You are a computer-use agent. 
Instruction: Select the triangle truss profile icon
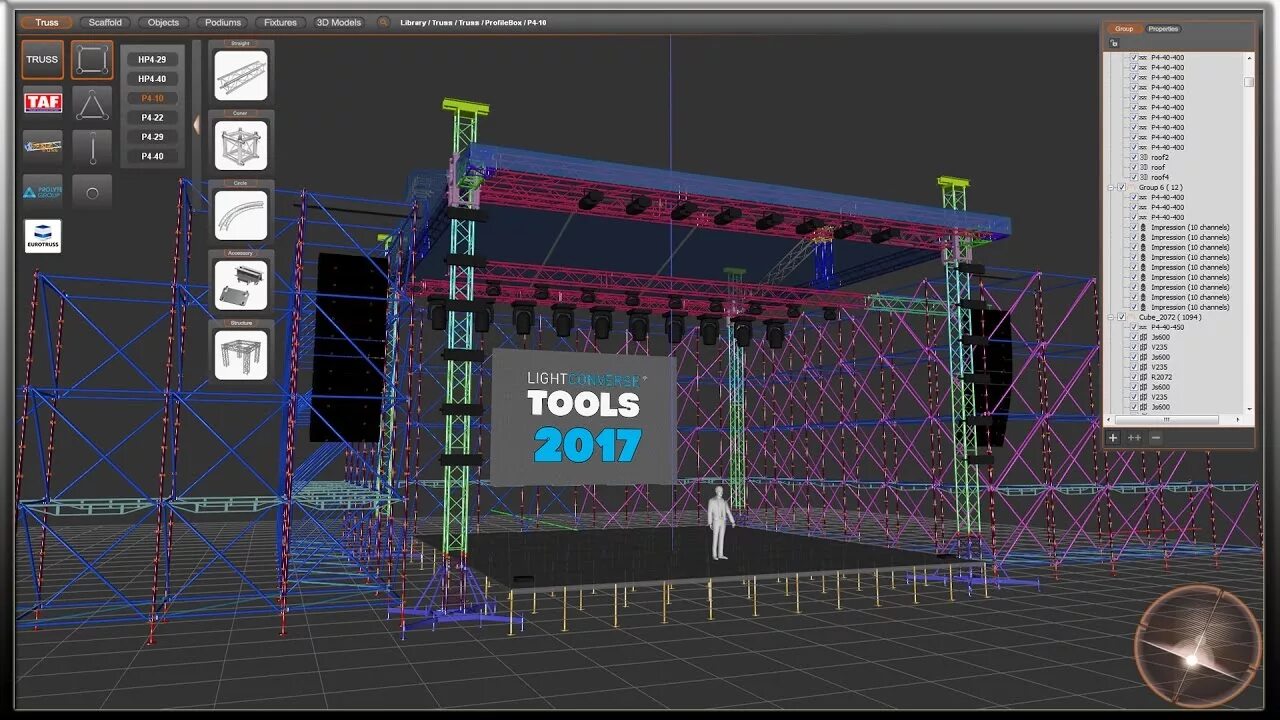(x=92, y=104)
